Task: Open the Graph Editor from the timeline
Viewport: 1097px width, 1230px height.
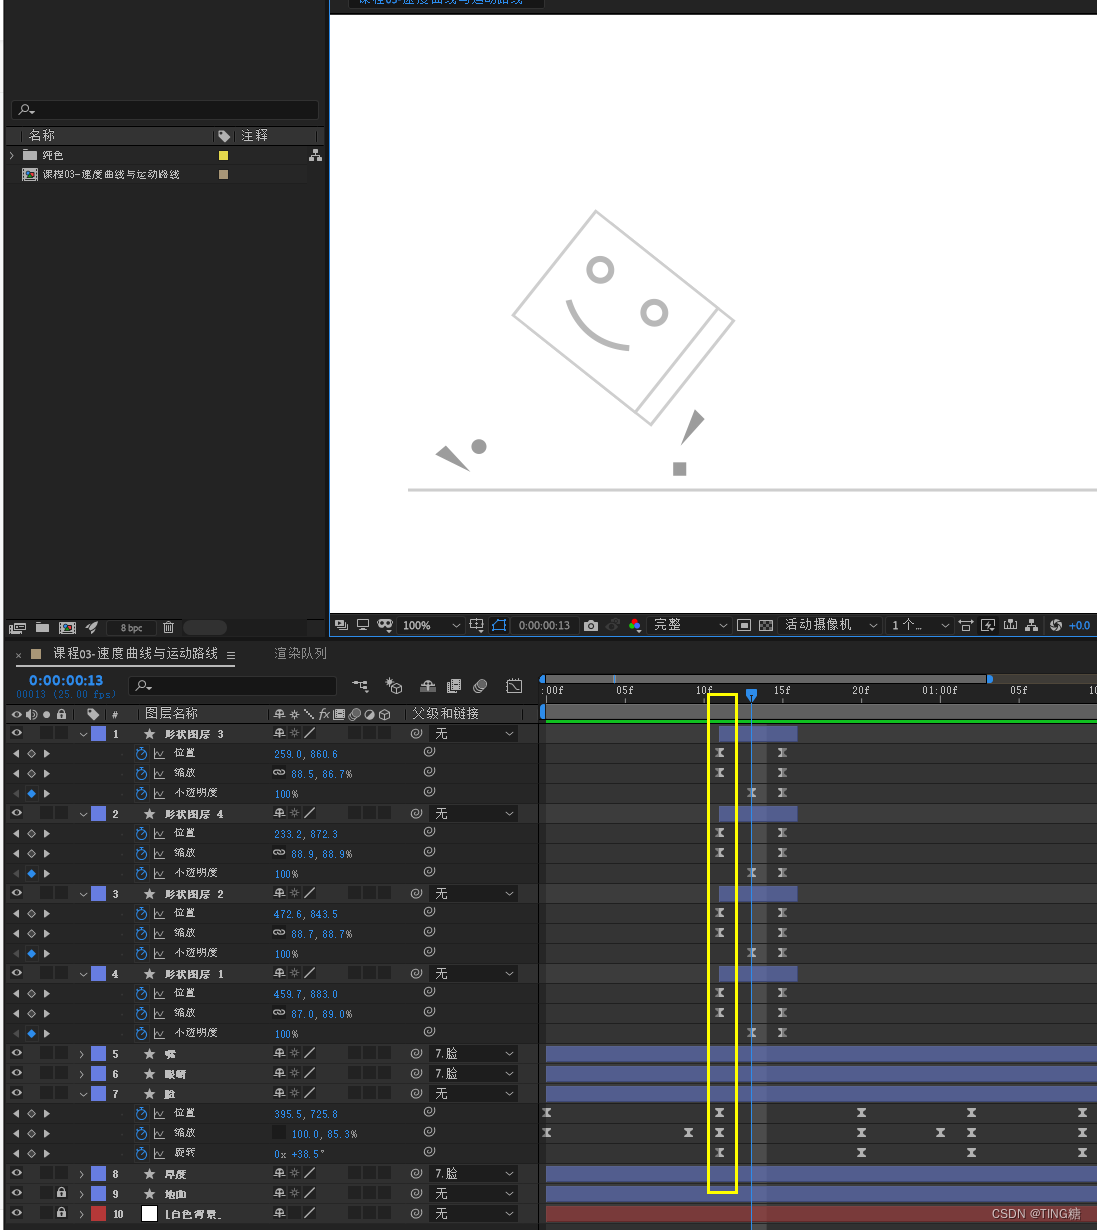Action: click(x=514, y=686)
